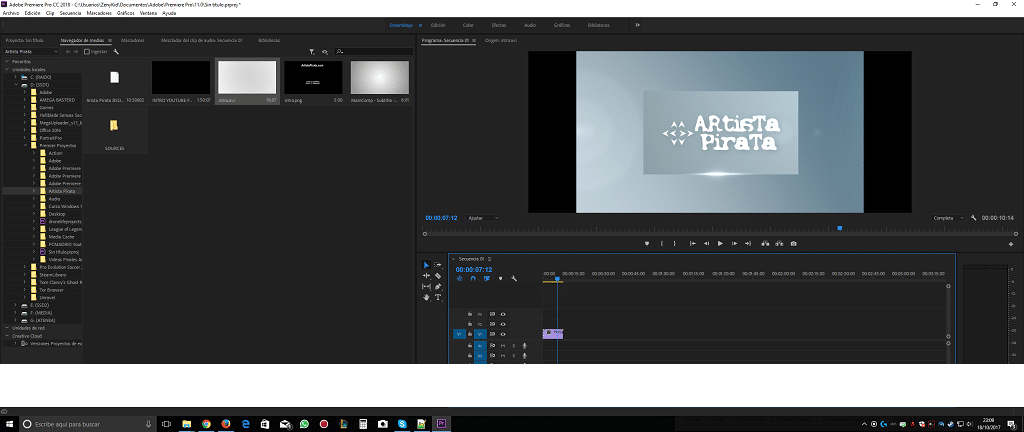Step forward one frame
The image size is (1024, 432).
(734, 243)
